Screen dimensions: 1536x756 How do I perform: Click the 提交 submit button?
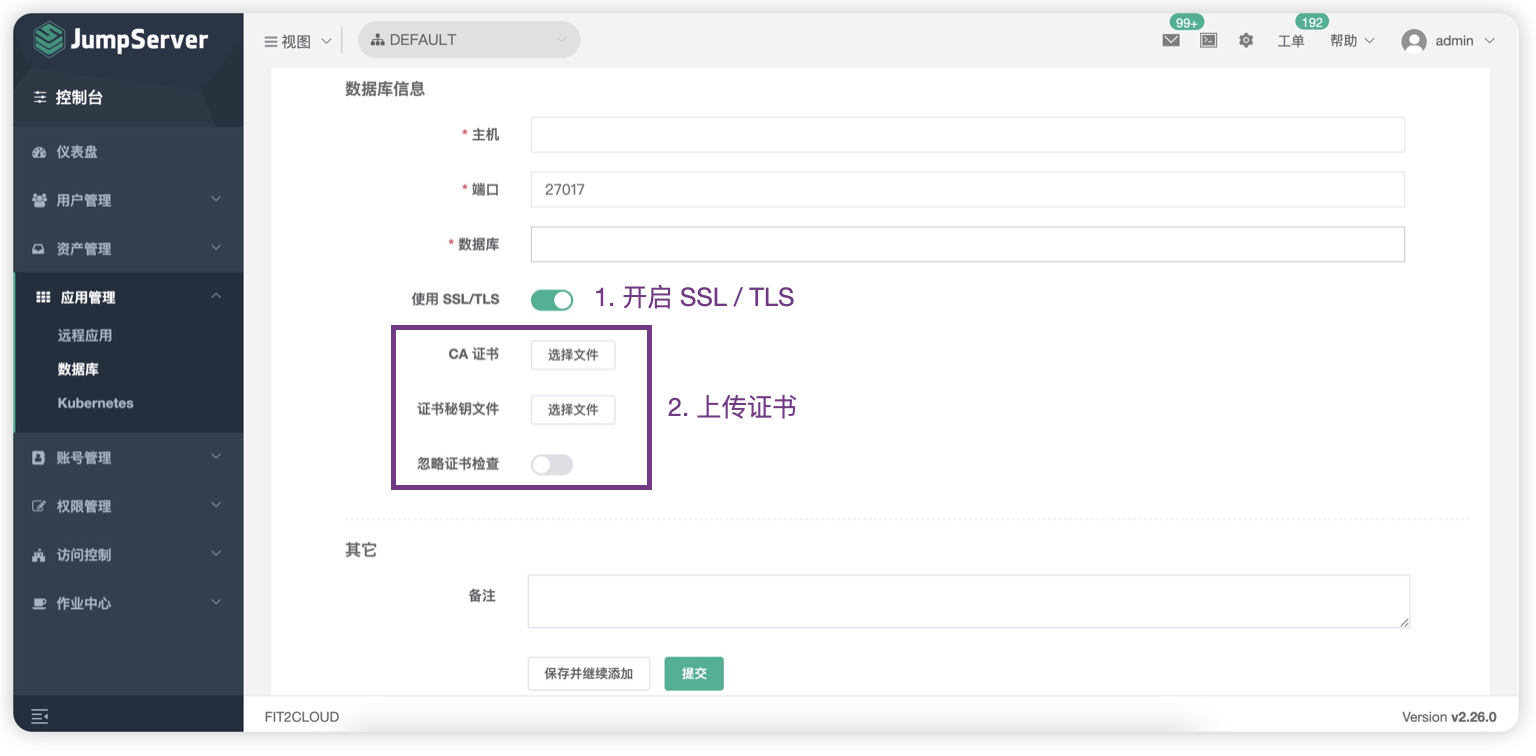694,673
